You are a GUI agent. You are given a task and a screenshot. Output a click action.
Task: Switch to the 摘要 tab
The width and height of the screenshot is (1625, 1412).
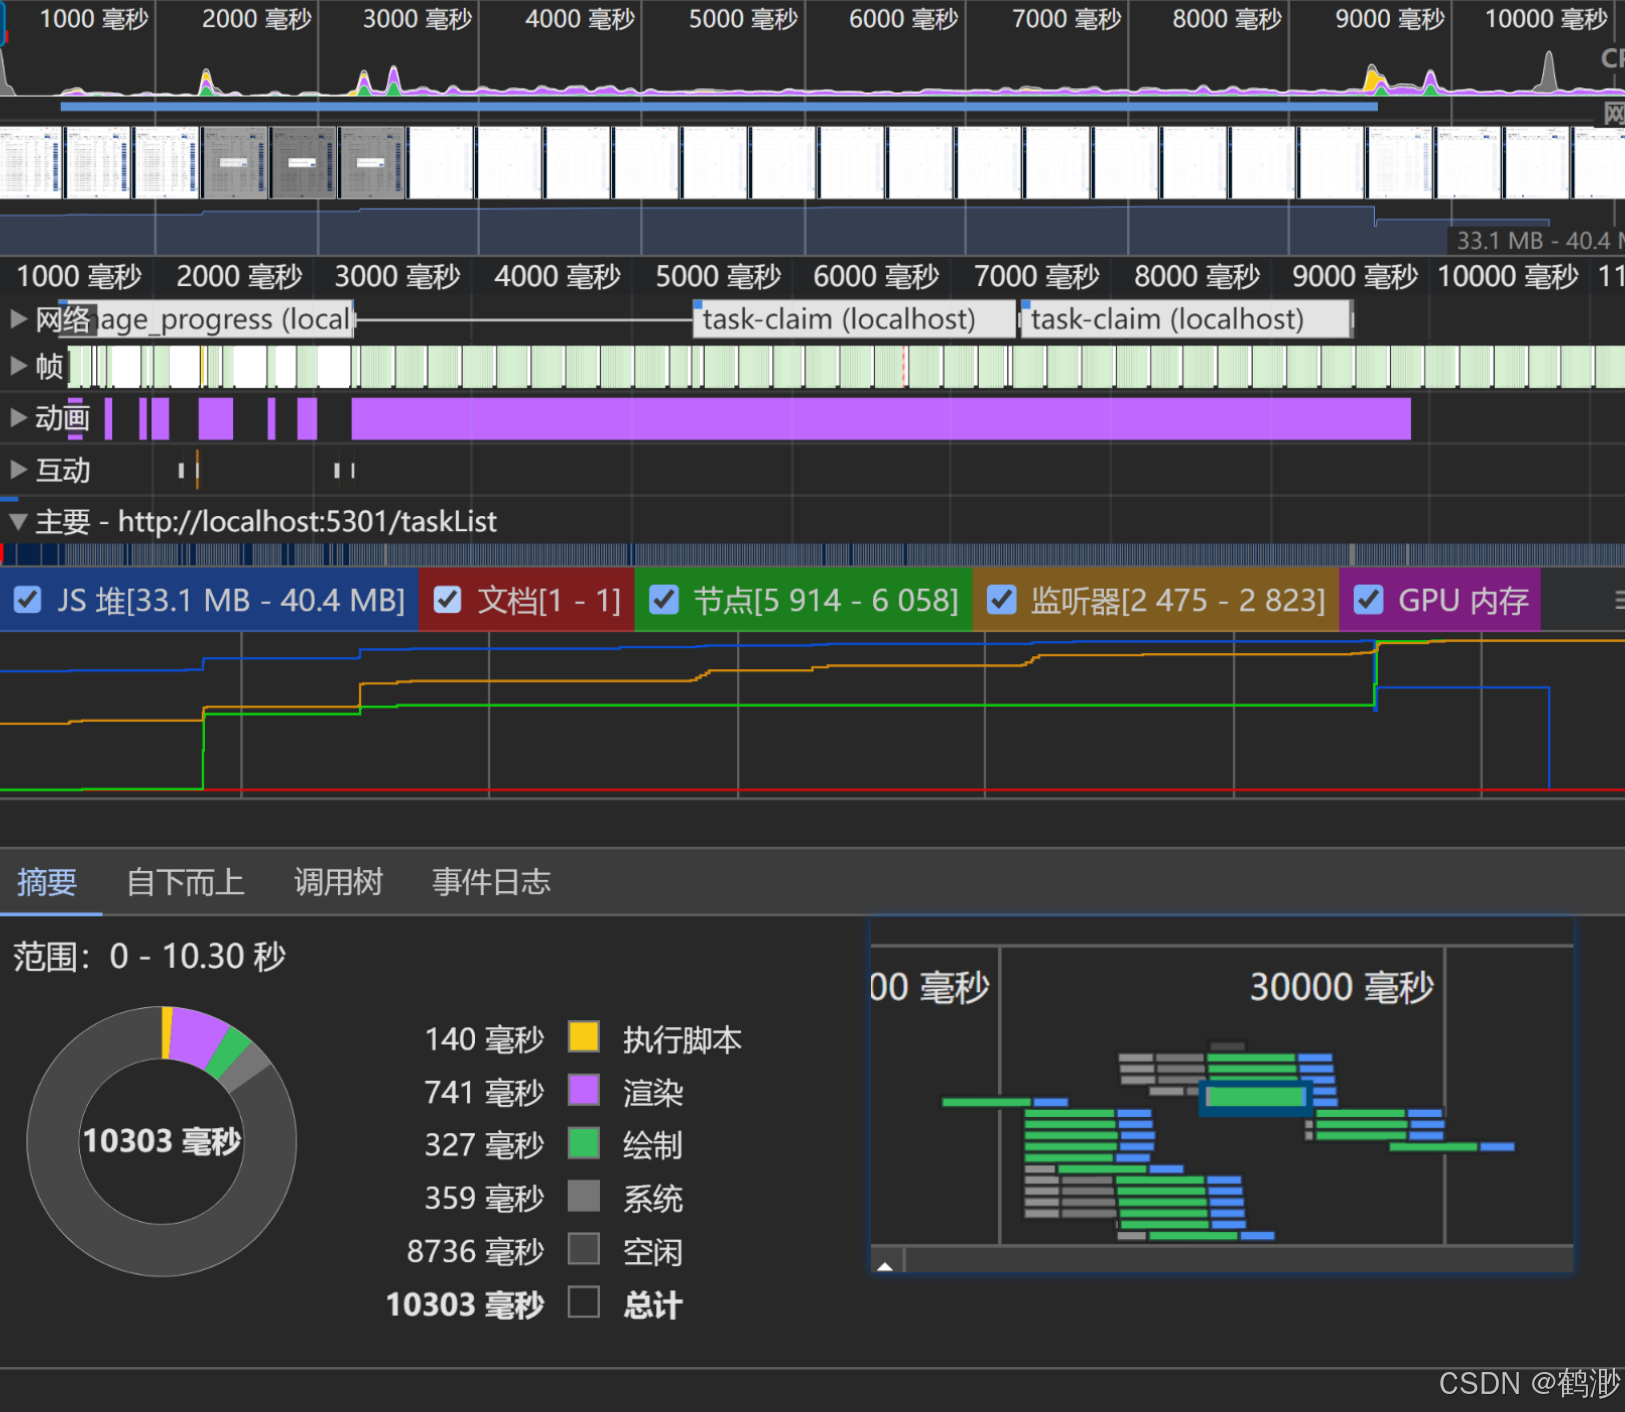click(47, 882)
